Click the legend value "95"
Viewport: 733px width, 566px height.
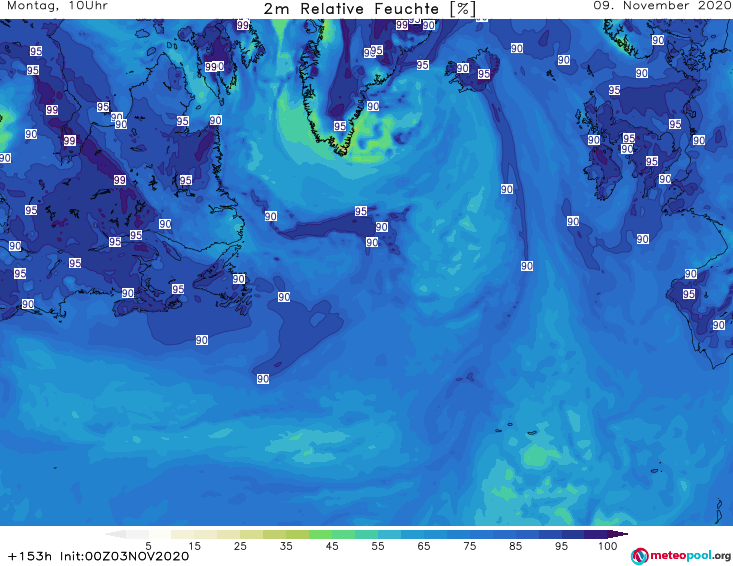coord(561,546)
